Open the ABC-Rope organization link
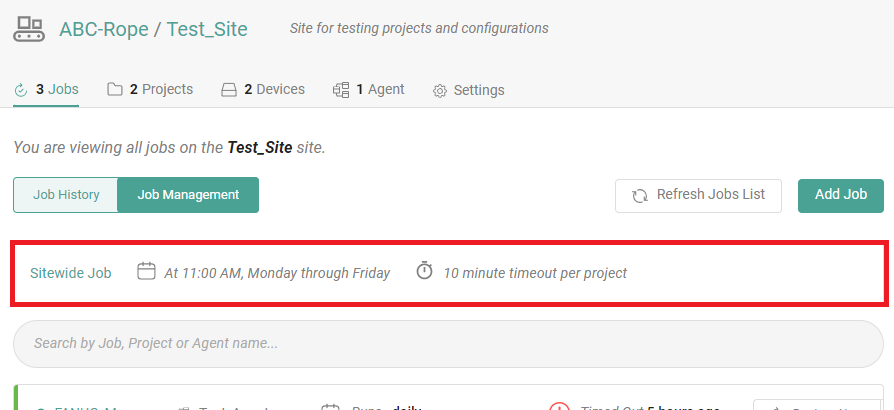894x410 pixels. [101, 29]
